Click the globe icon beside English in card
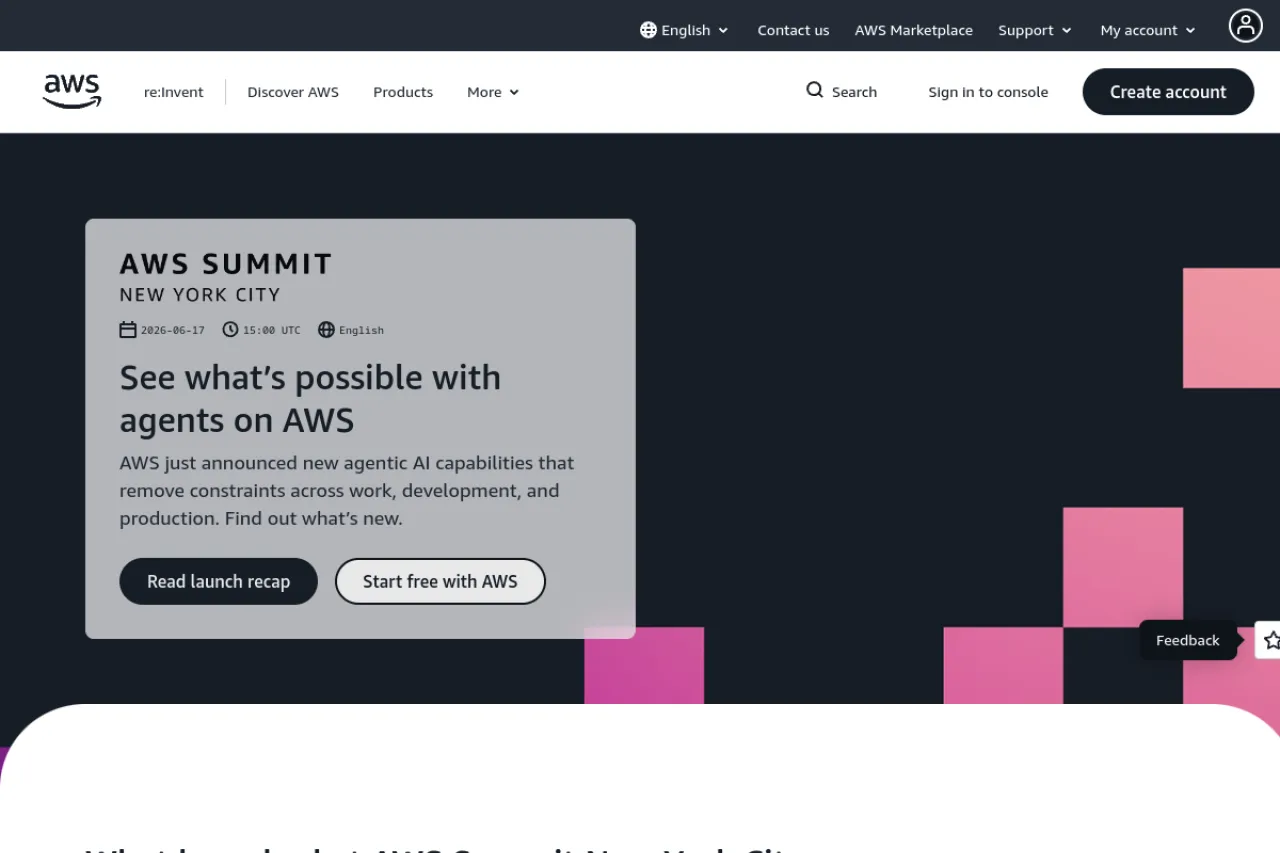This screenshot has width=1280, height=853. pyautogui.click(x=326, y=330)
